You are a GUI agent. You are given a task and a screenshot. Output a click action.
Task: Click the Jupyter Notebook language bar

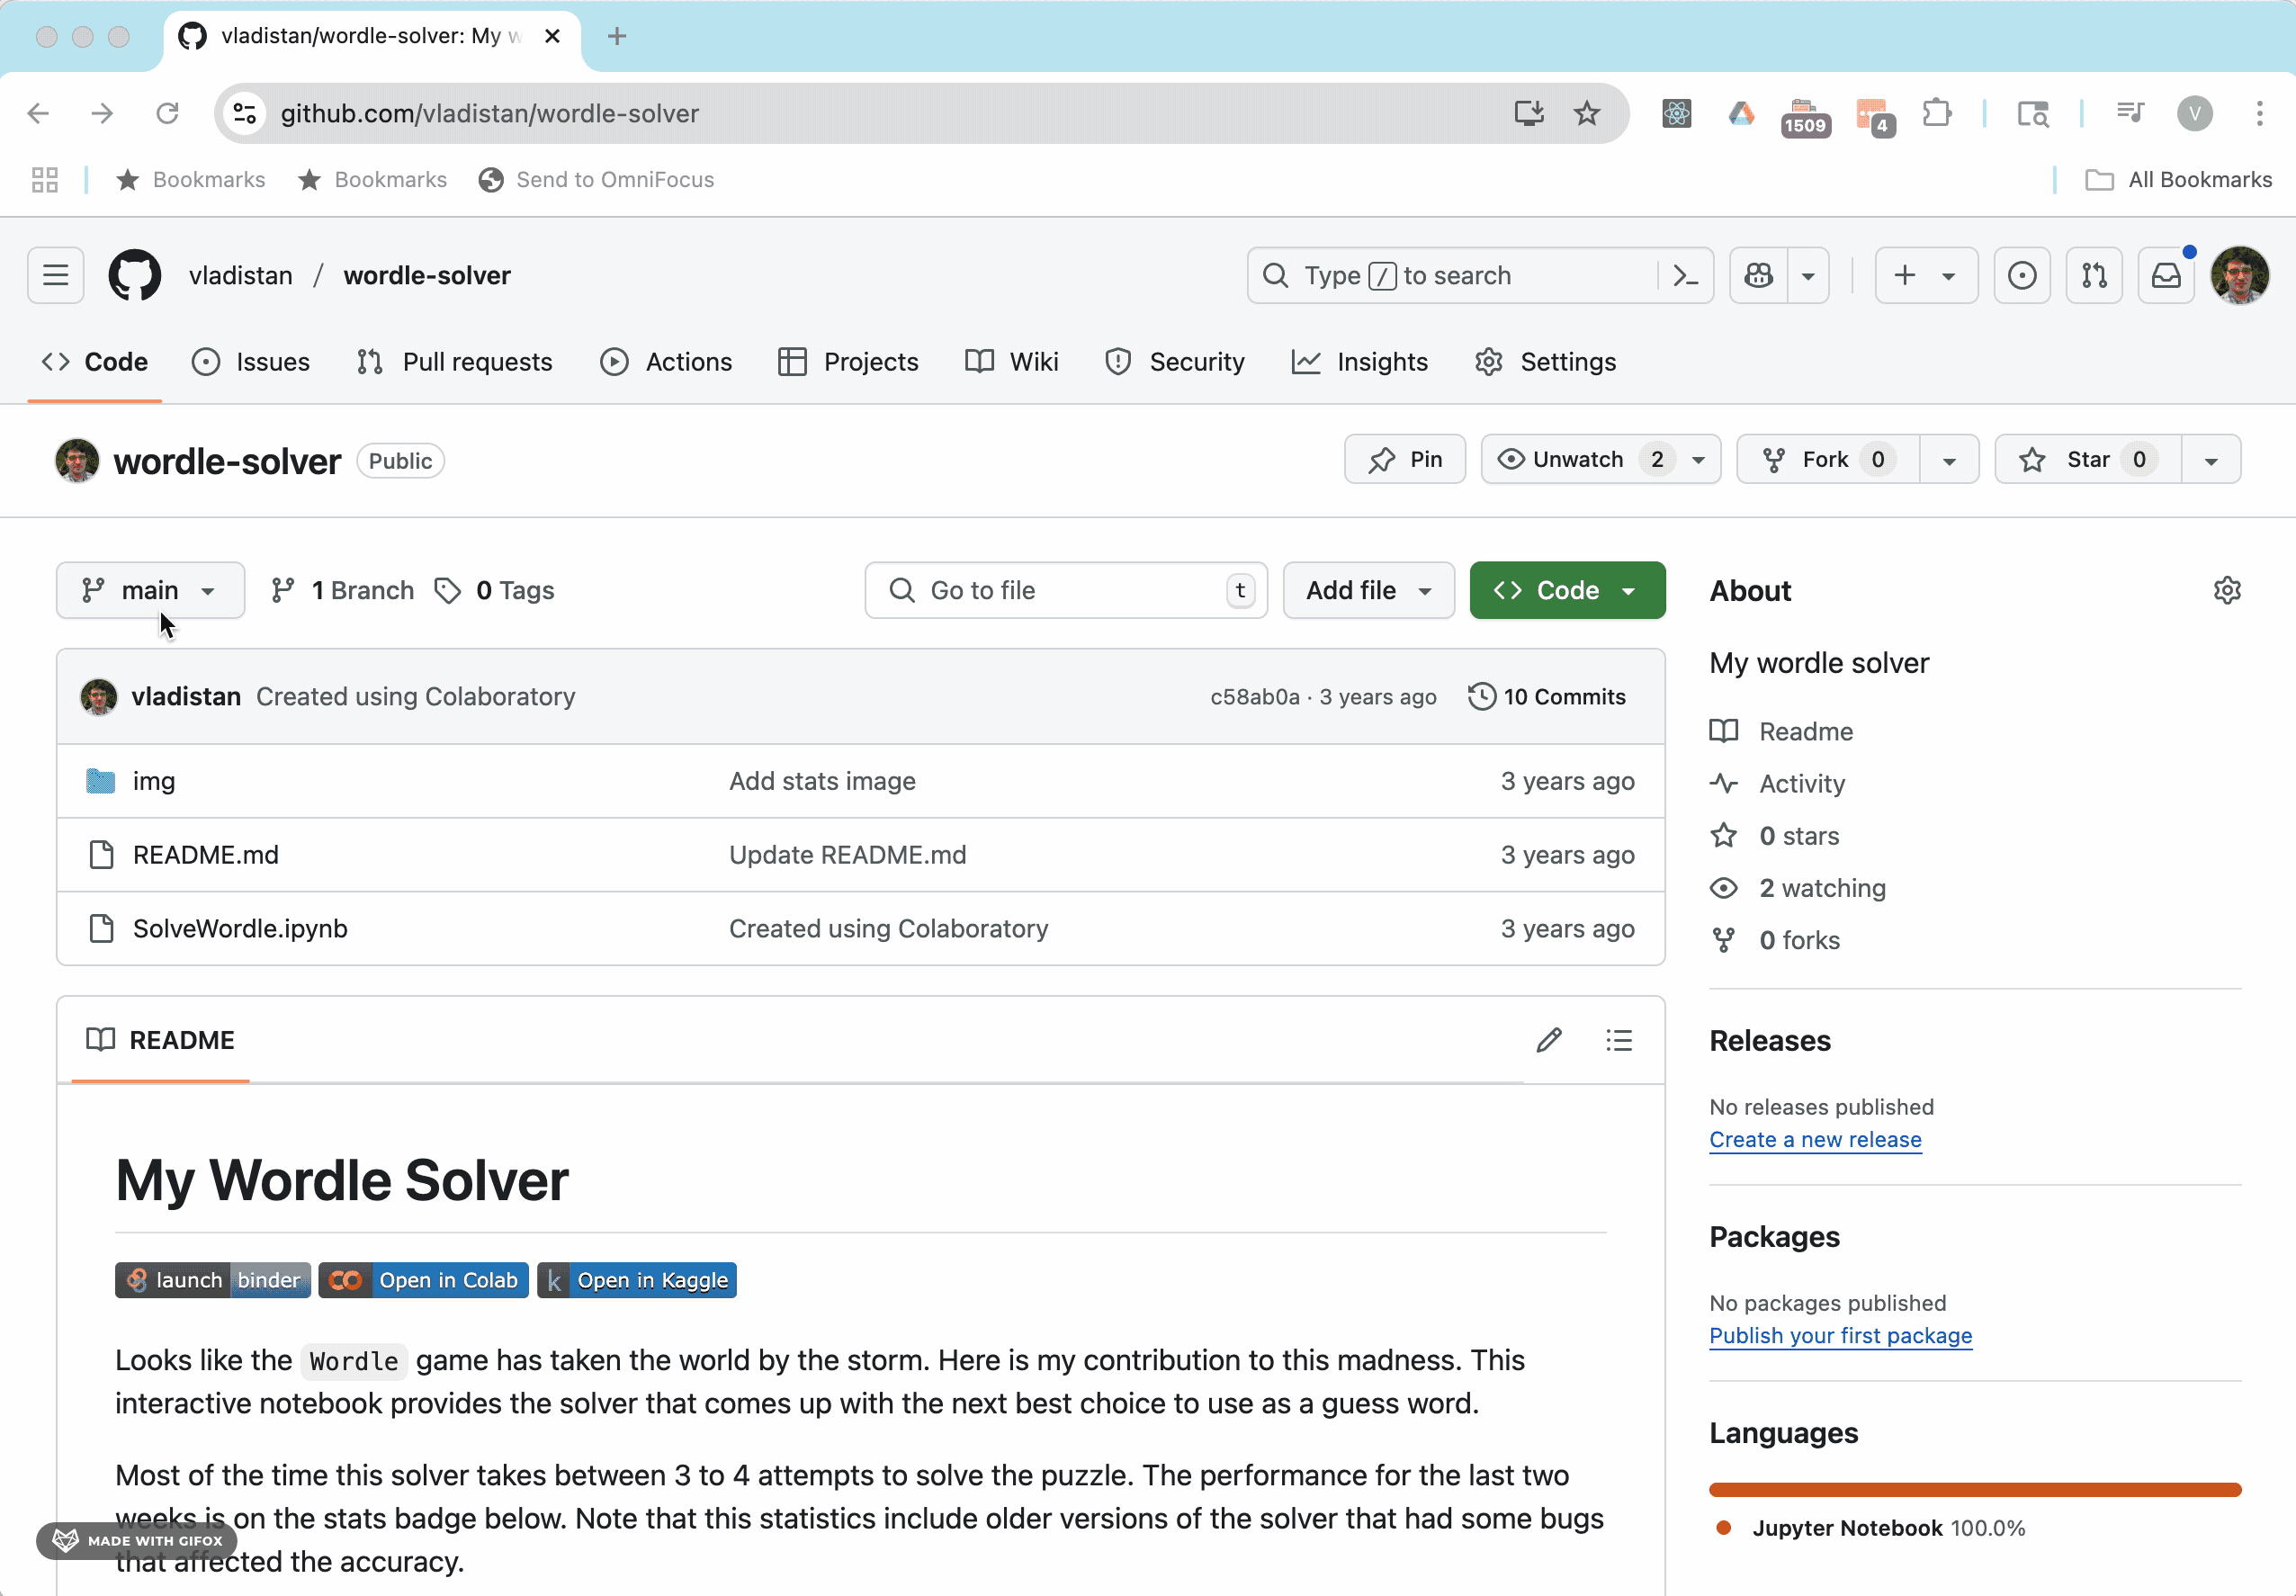pos(1975,1490)
